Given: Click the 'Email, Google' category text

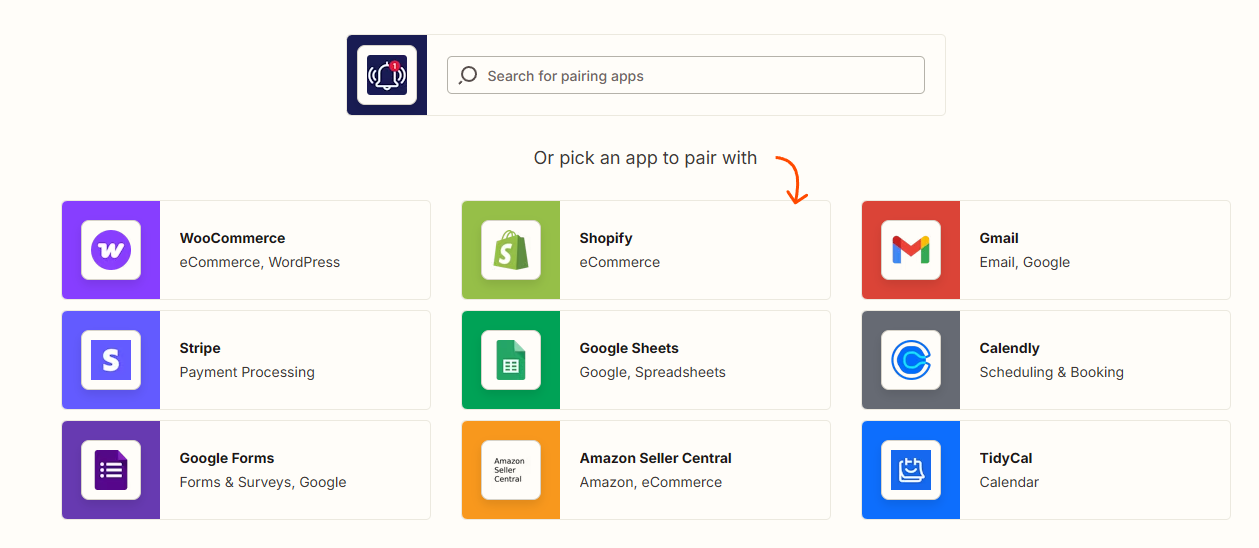Looking at the screenshot, I should tap(1025, 262).
